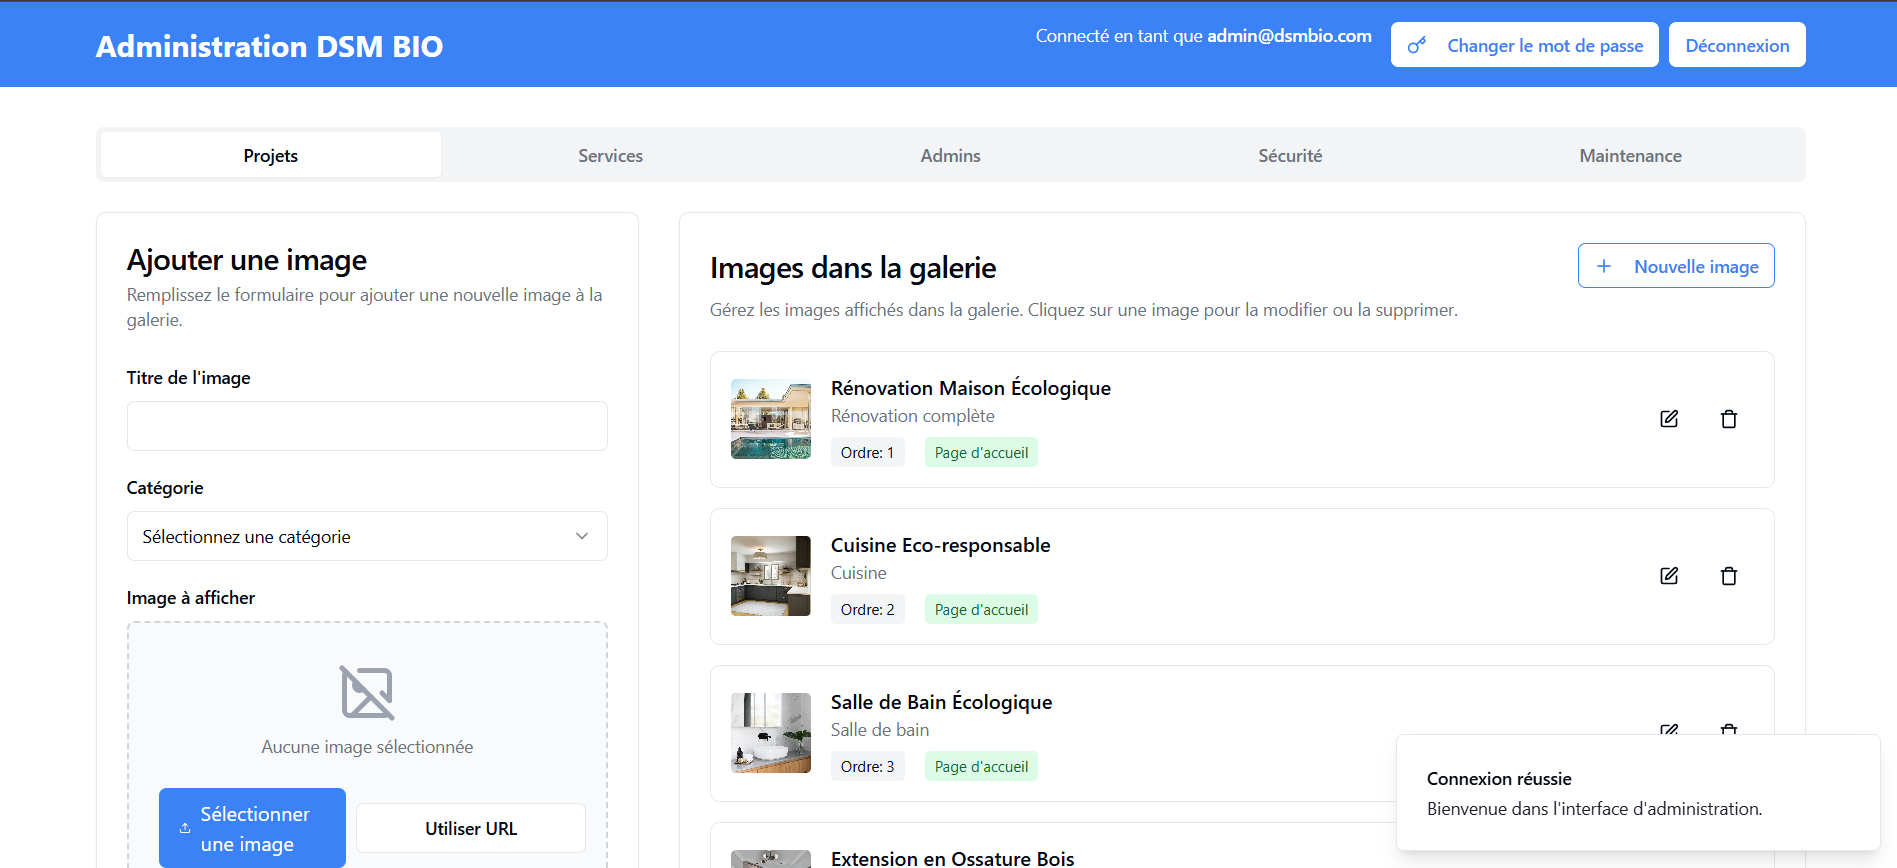Click trash icon for Cuisine Eco-responsable
This screenshot has height=868, width=1897.
coord(1728,576)
